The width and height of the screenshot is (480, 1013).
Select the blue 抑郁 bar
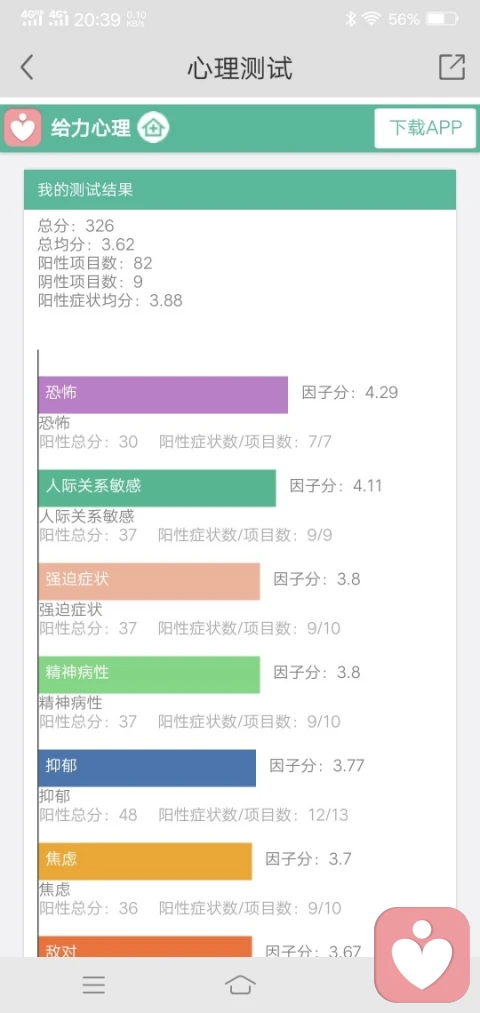147,768
